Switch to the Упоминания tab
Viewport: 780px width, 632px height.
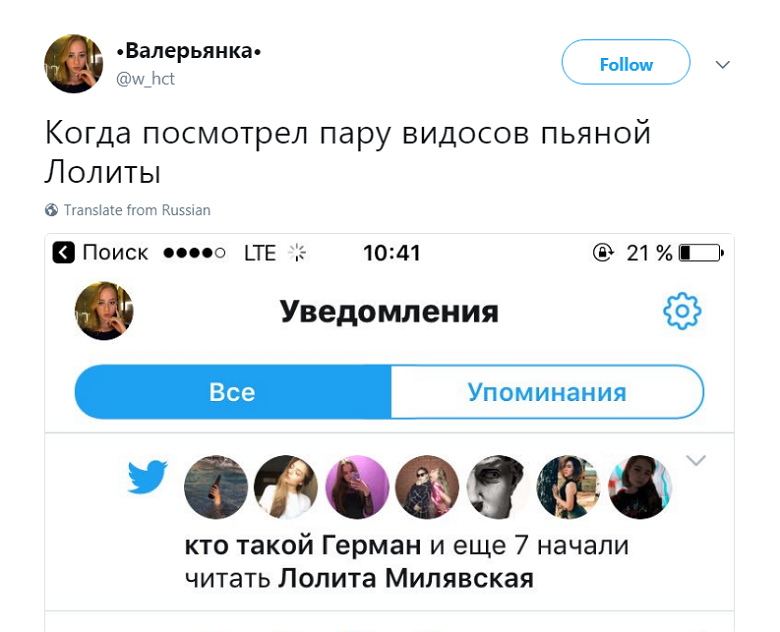546,392
